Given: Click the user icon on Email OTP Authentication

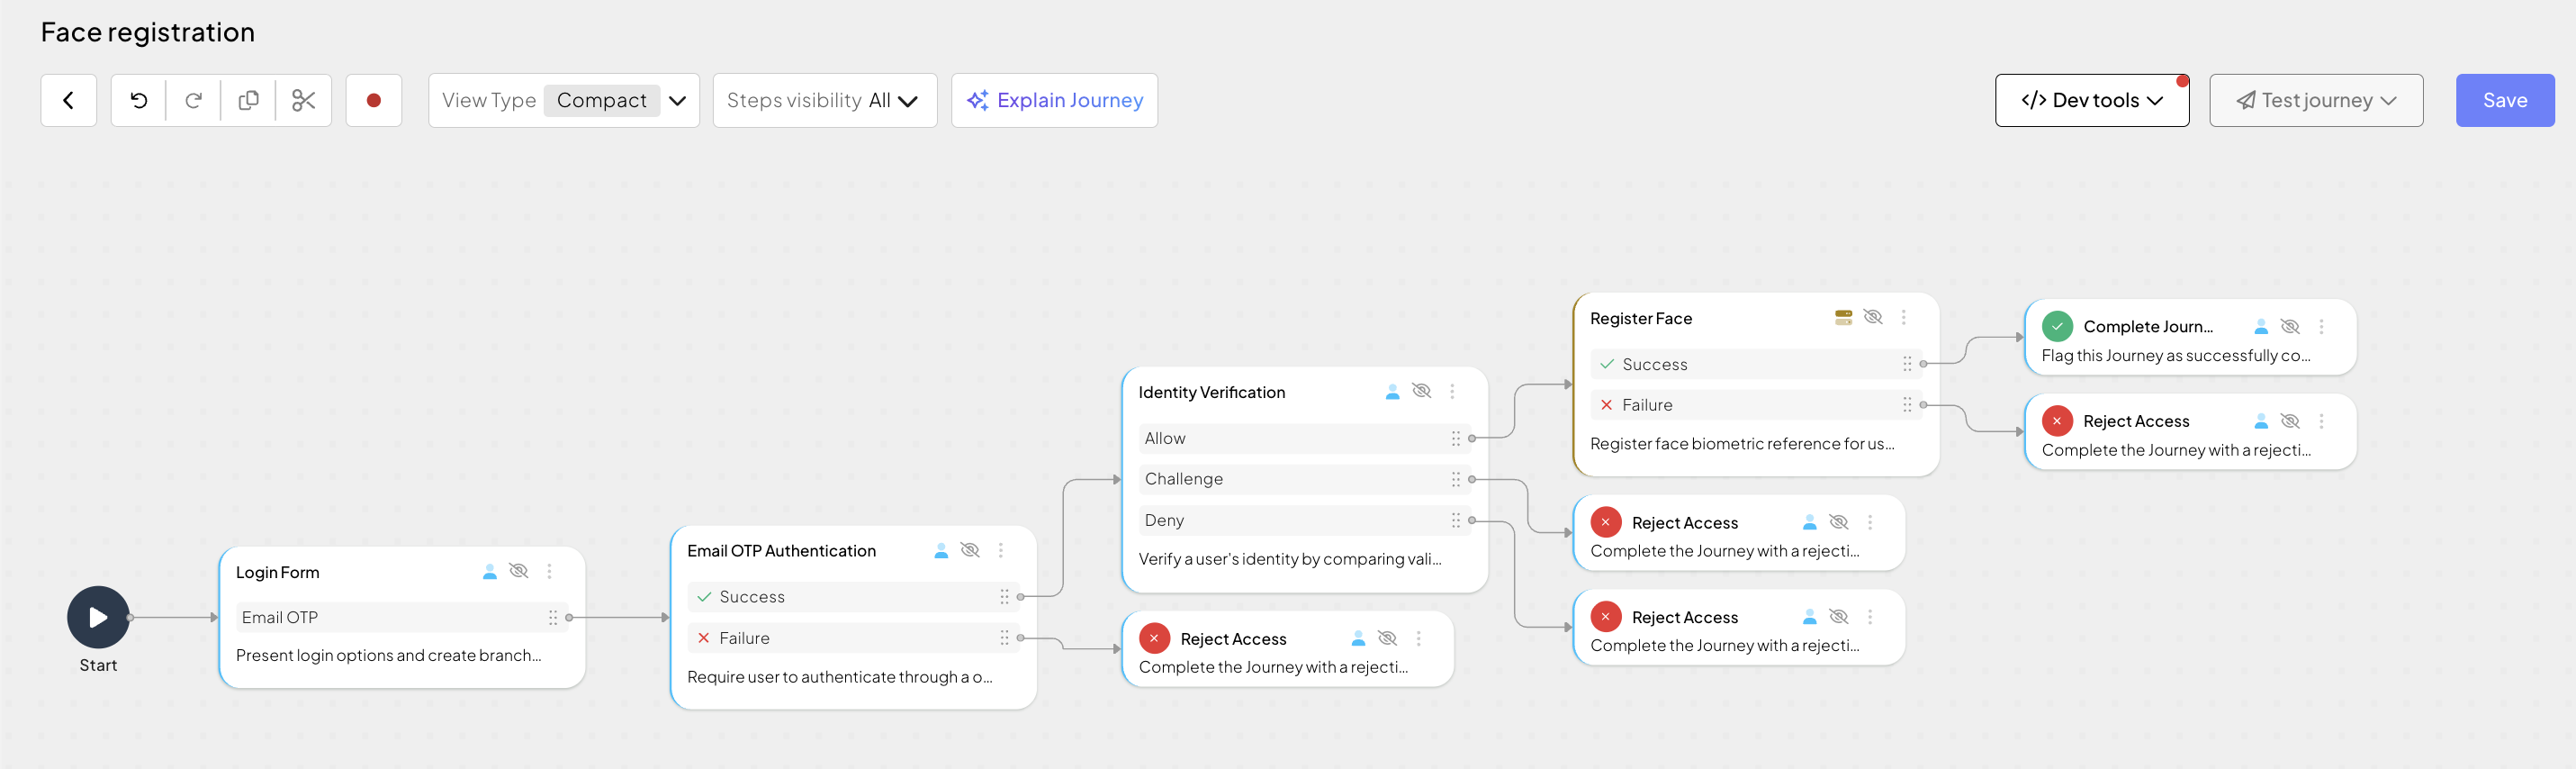Looking at the screenshot, I should [941, 551].
